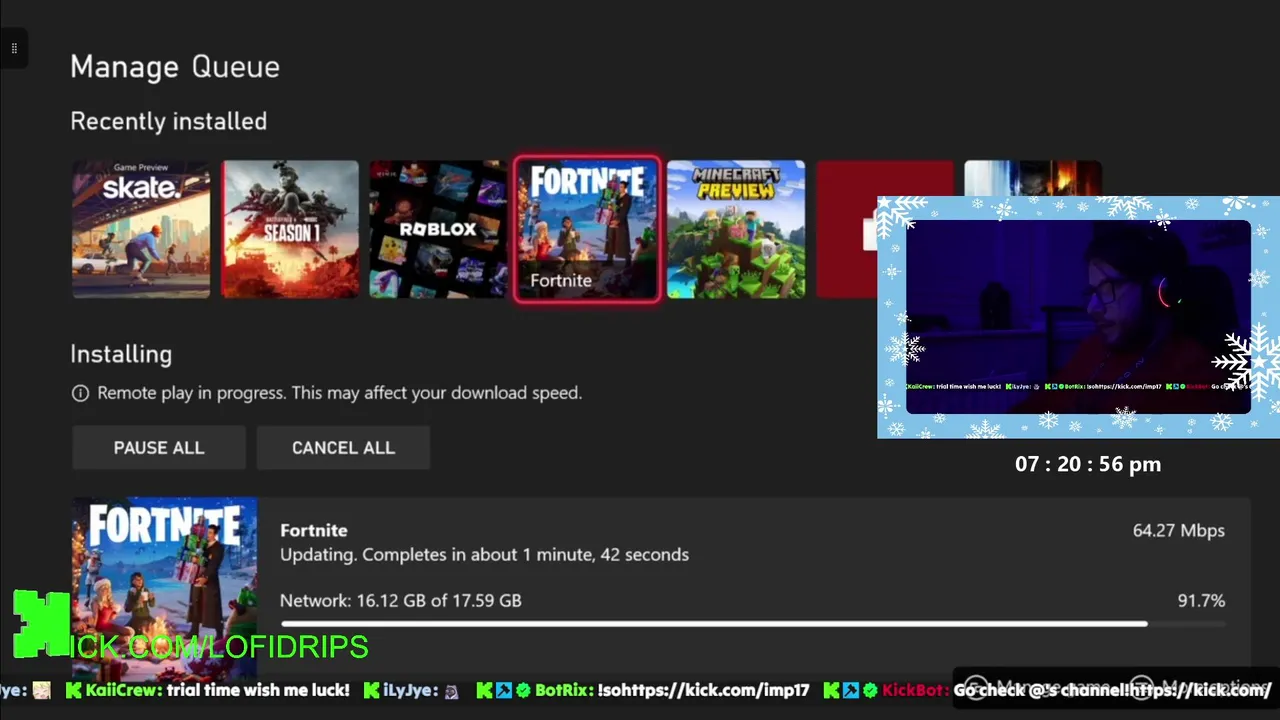Click the Recently installed heading
Image resolution: width=1280 pixels, height=720 pixels.
169,121
